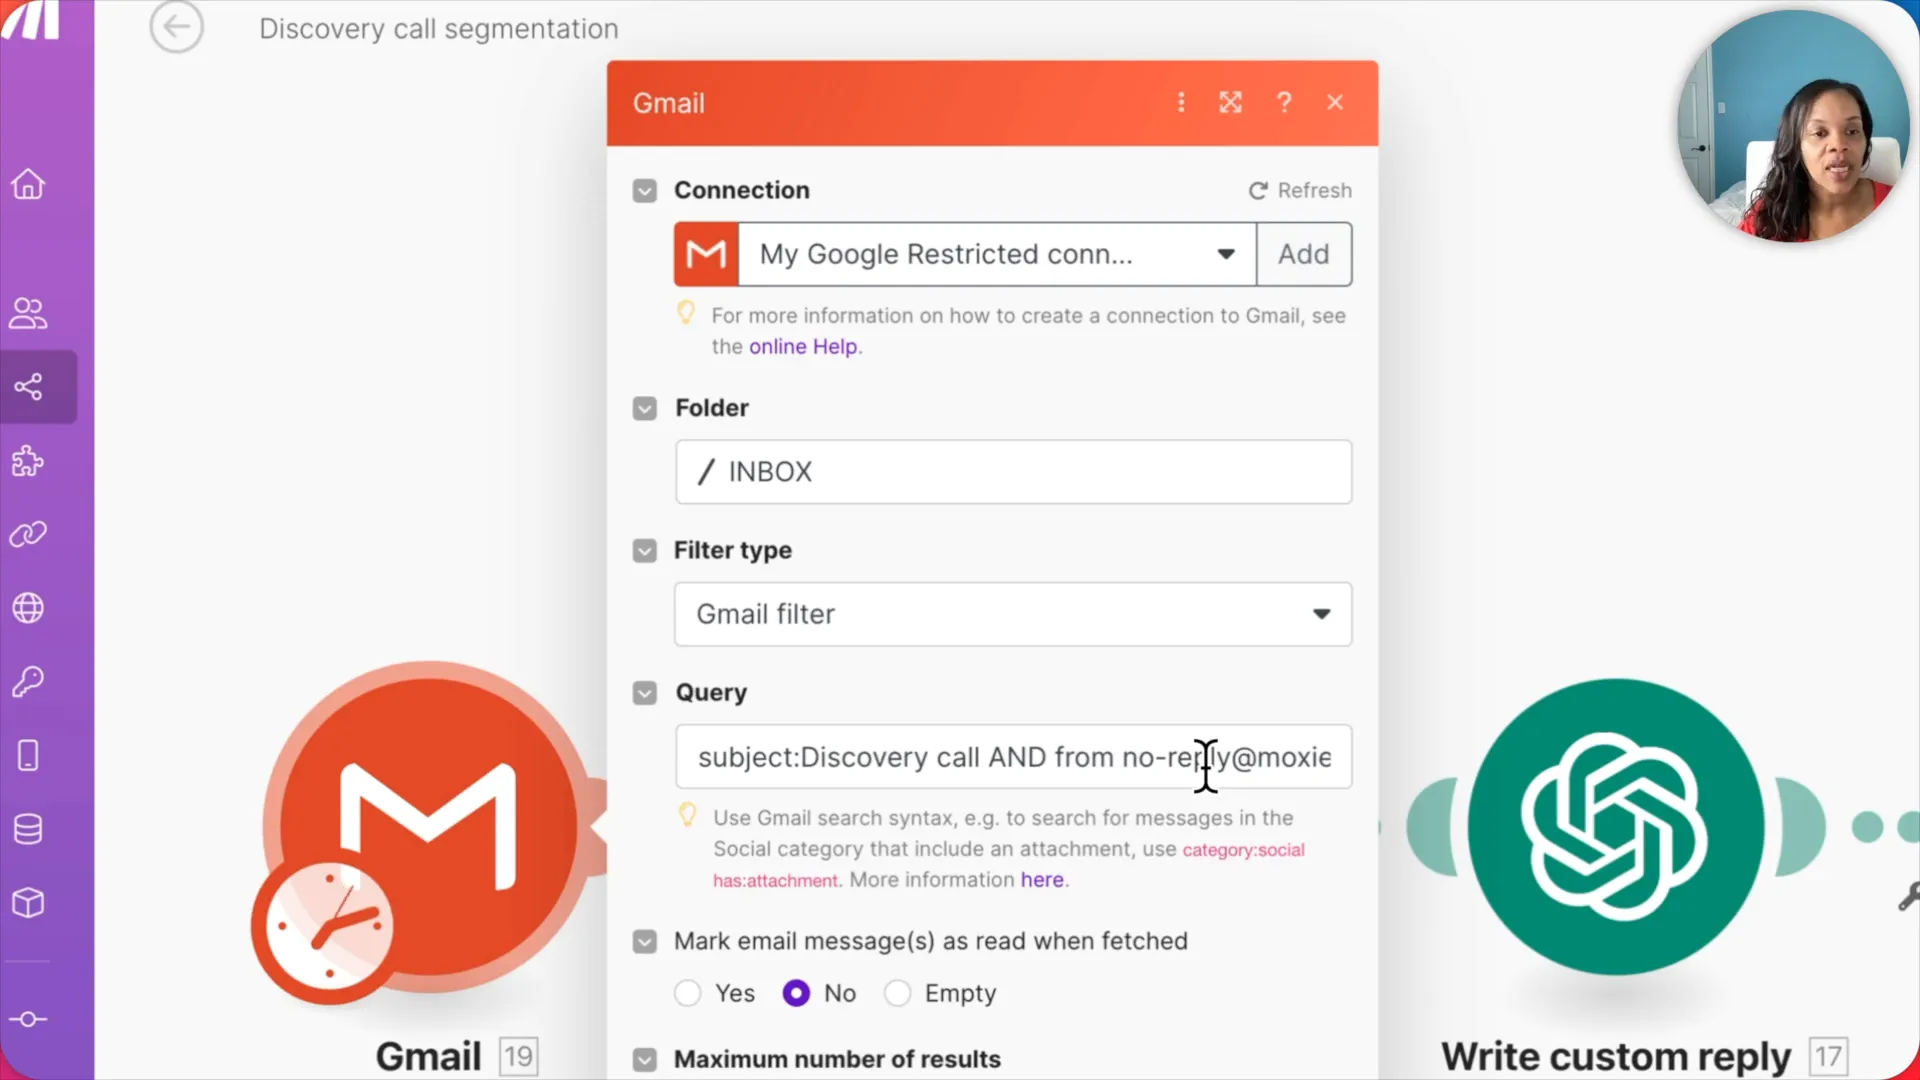Image resolution: width=1920 pixels, height=1080 pixels.
Task: Click the Refresh connection button
Action: [x=1300, y=190]
